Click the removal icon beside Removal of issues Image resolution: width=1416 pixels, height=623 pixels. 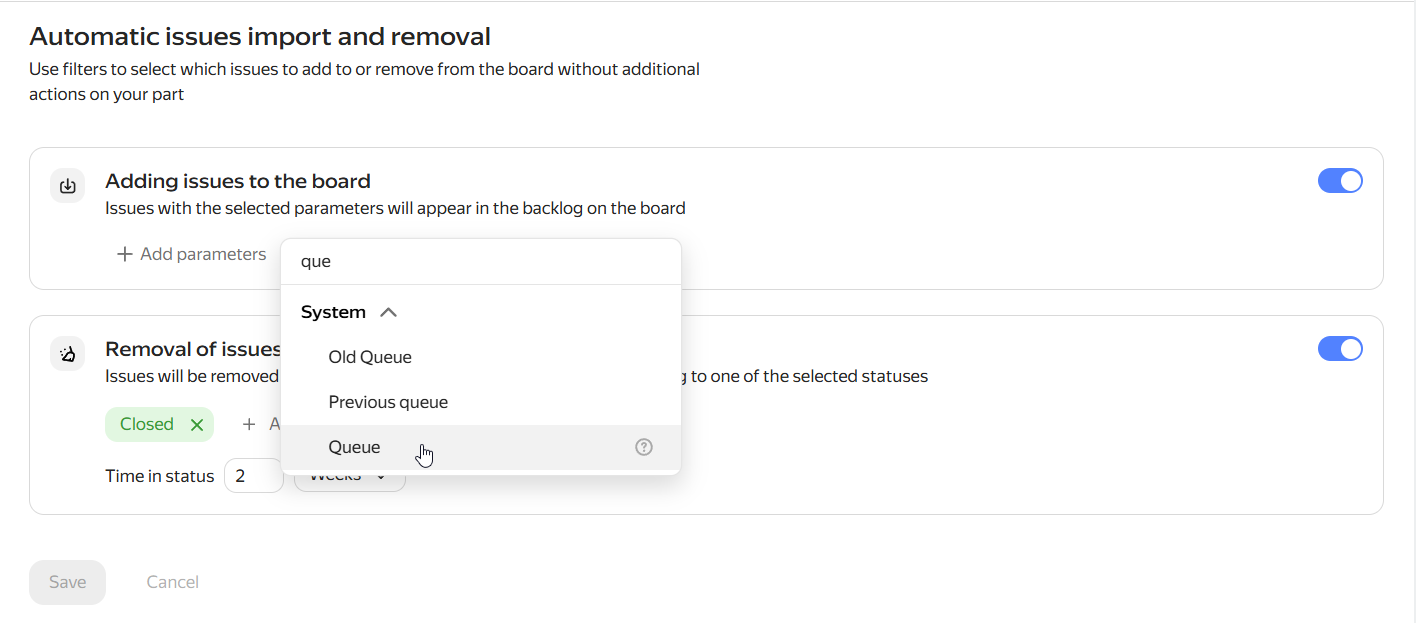pos(68,354)
